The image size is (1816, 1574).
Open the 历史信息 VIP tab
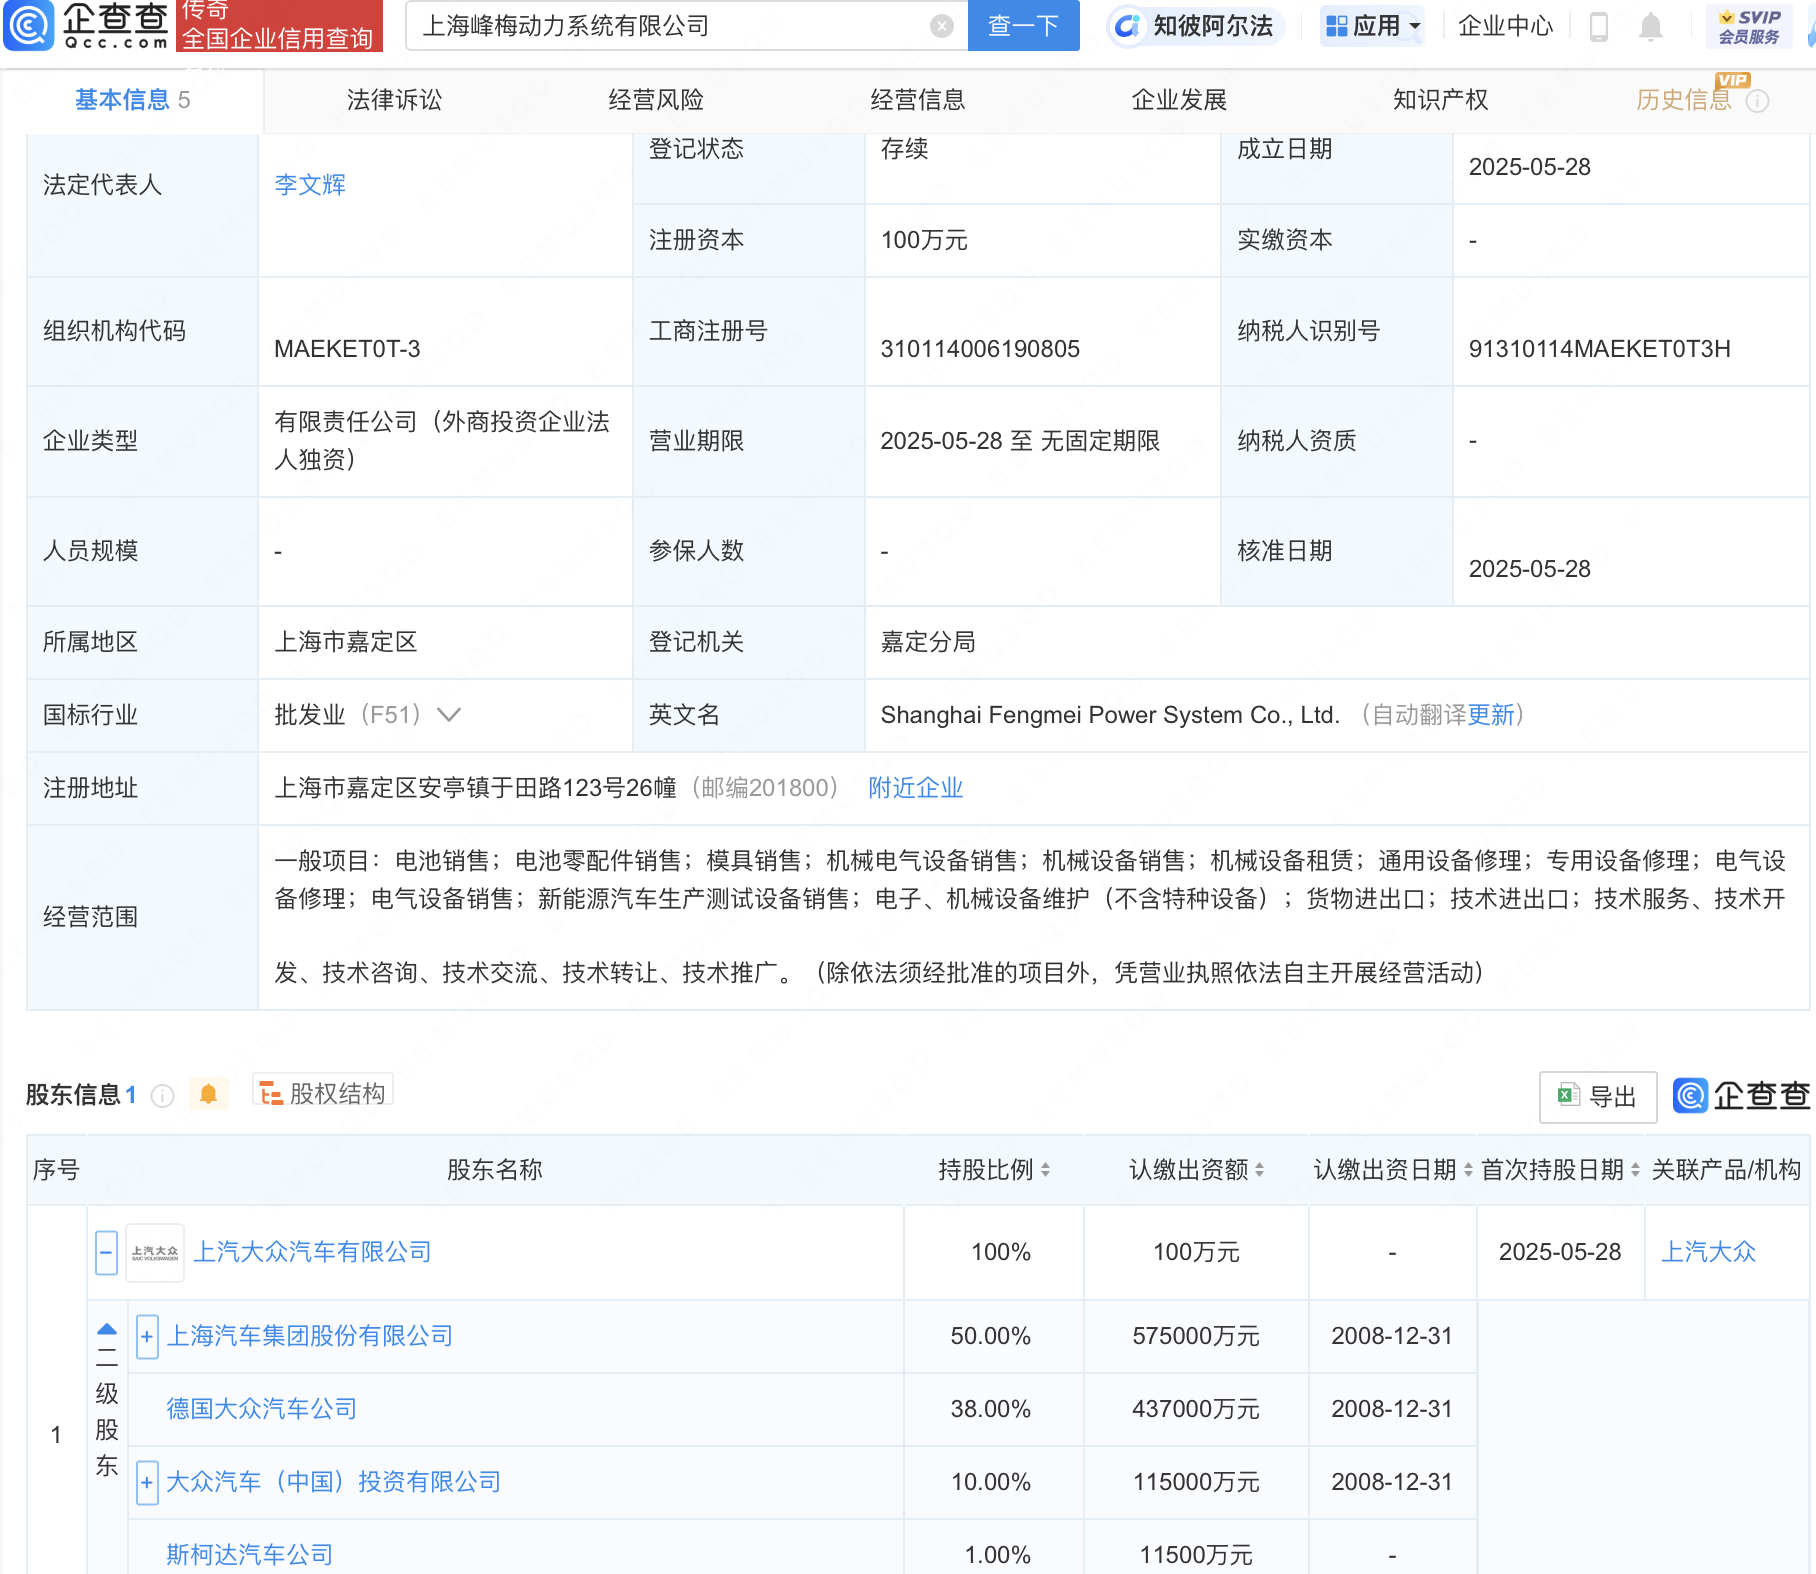coord(1684,100)
